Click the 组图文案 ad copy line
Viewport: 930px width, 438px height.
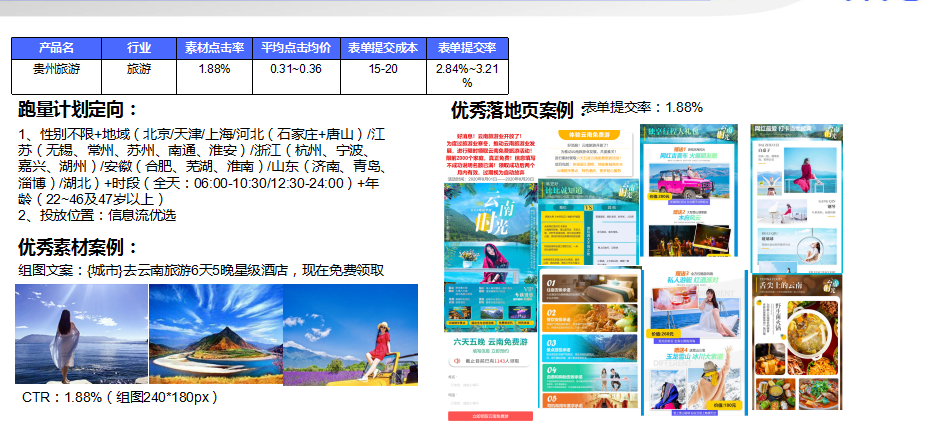(201, 271)
